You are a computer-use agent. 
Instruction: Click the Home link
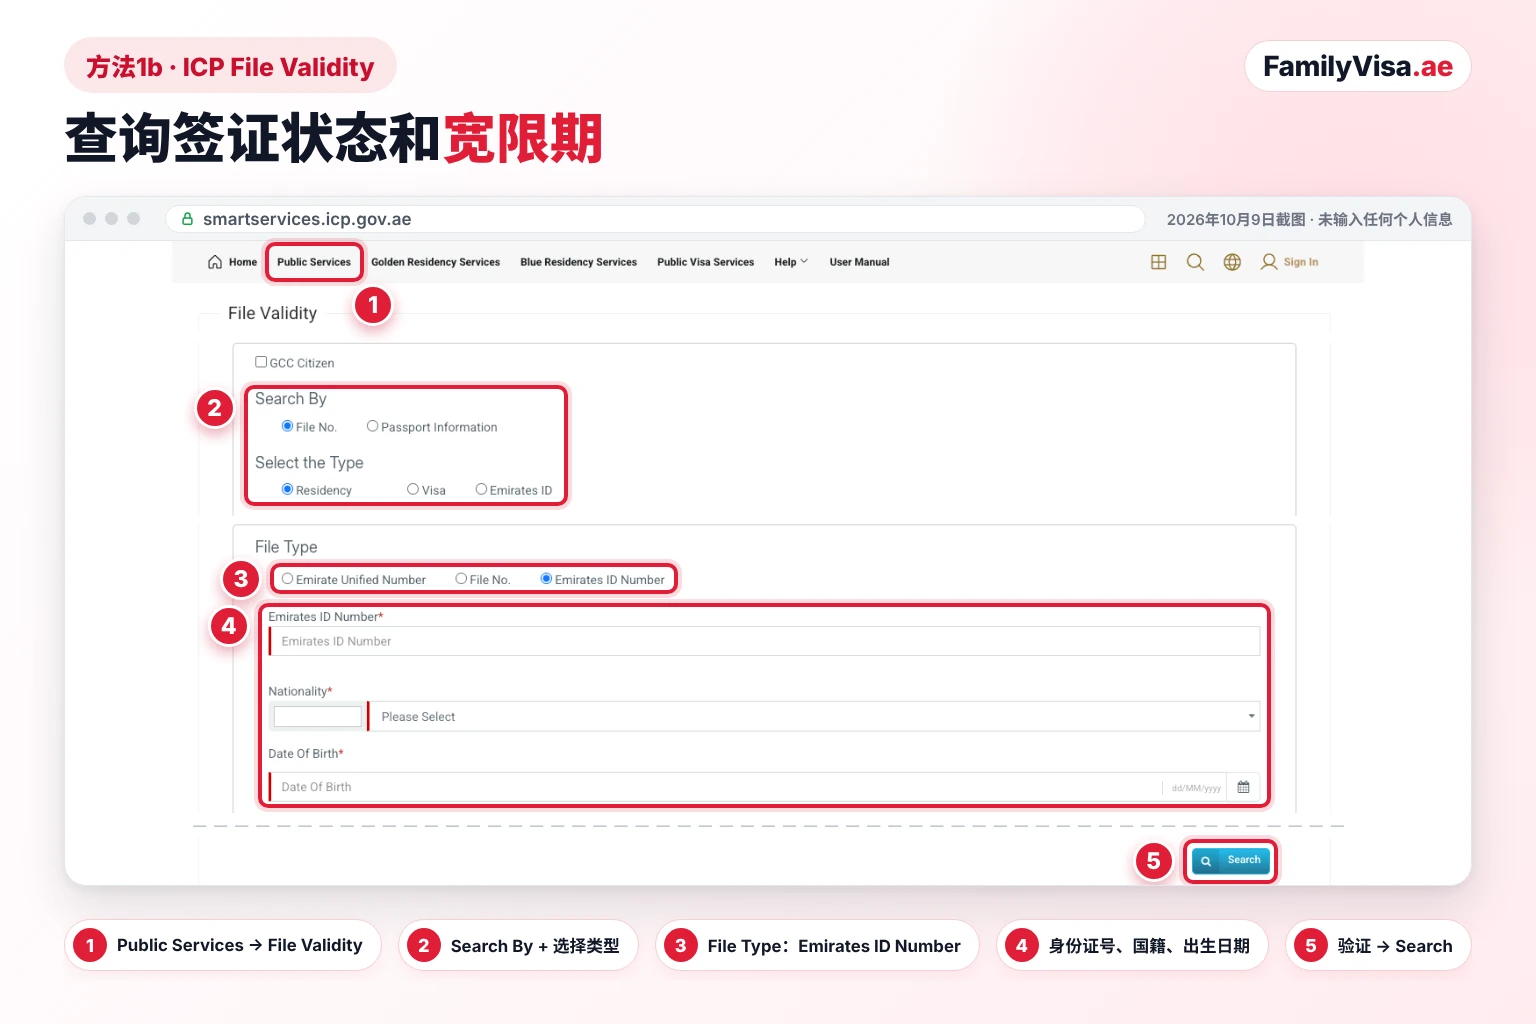tap(243, 262)
